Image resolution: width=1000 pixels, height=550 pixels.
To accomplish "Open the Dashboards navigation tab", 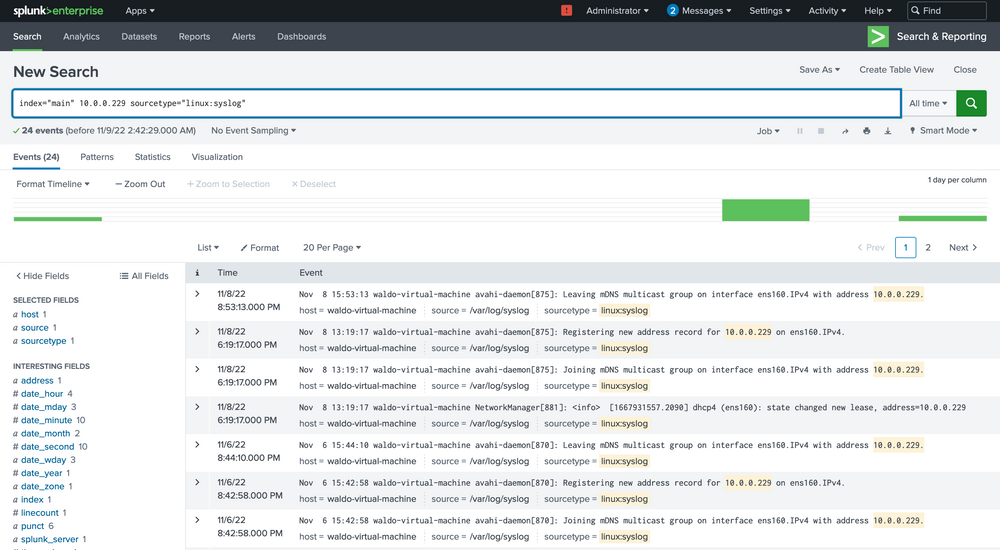I will (301, 37).
